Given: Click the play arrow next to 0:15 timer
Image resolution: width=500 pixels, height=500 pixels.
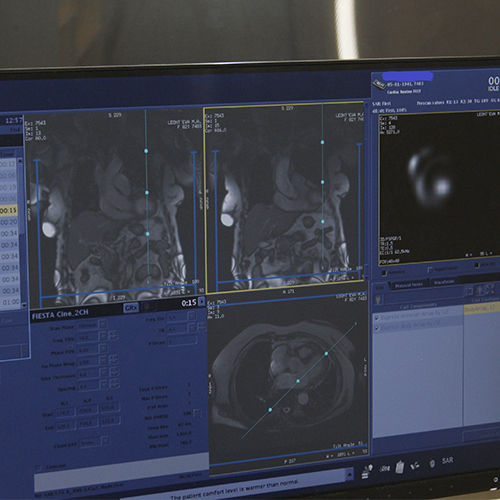Looking at the screenshot, I should [202, 302].
